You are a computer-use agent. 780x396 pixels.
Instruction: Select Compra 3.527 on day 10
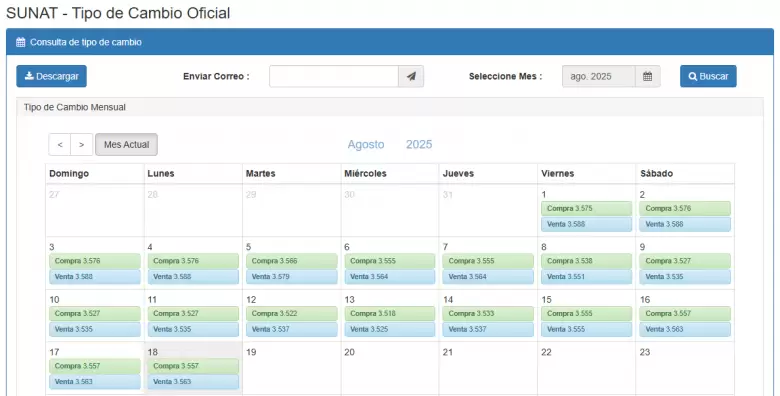[95, 313]
